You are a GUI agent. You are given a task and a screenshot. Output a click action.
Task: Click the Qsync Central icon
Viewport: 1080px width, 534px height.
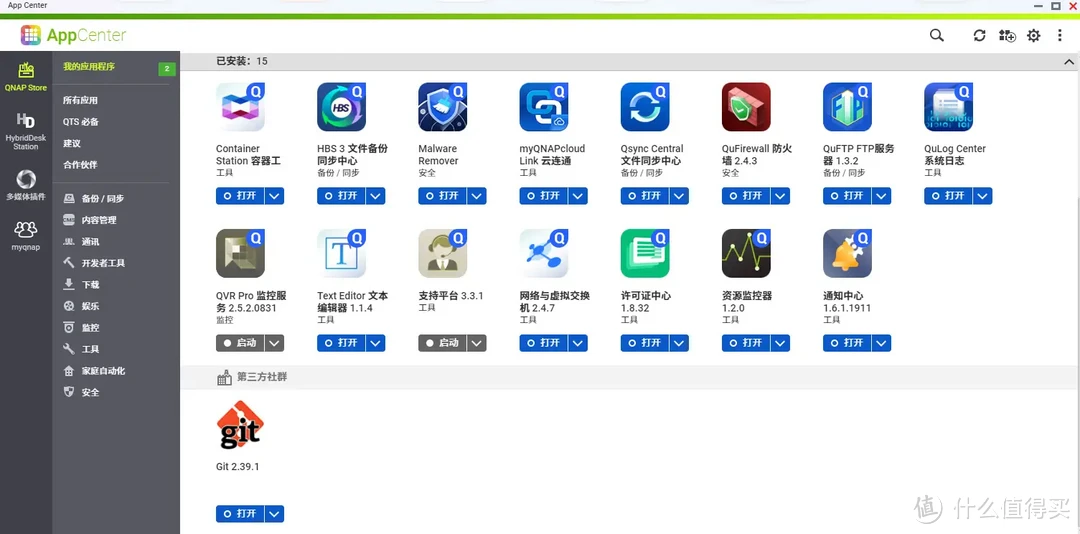[x=645, y=107]
